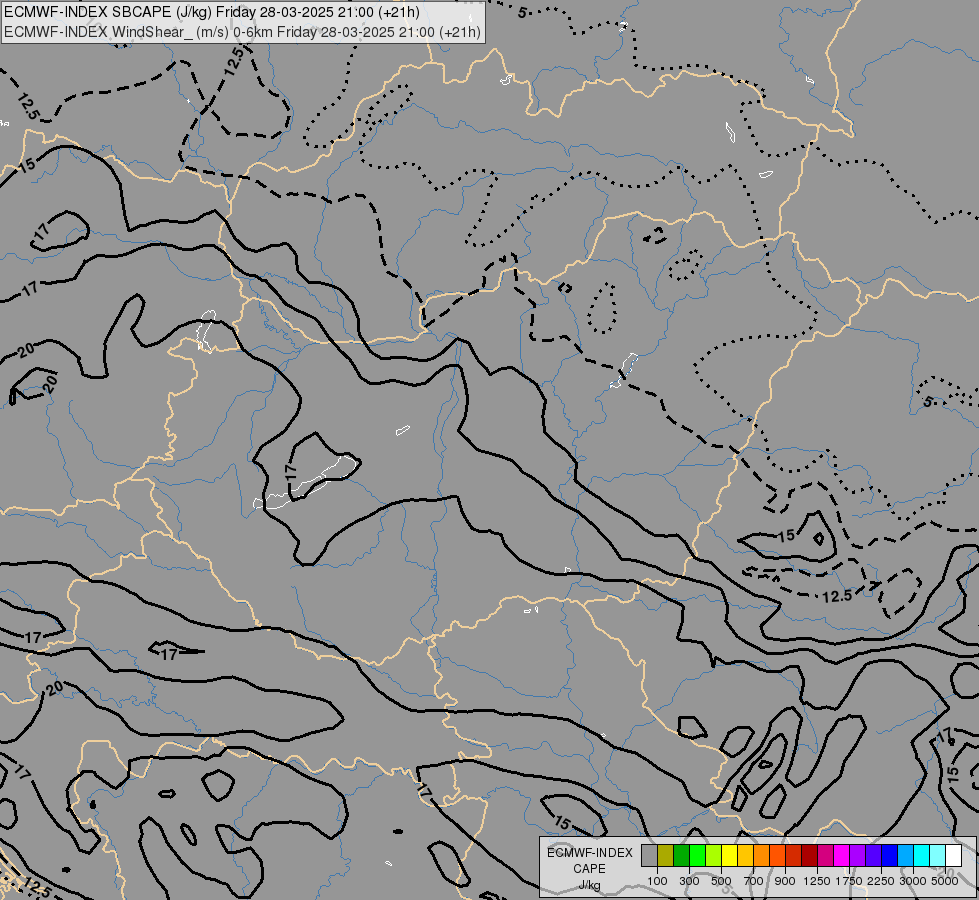Screen dimensions: 979x900
Task: Click the "1750" legend tick value
Action: pos(849,881)
